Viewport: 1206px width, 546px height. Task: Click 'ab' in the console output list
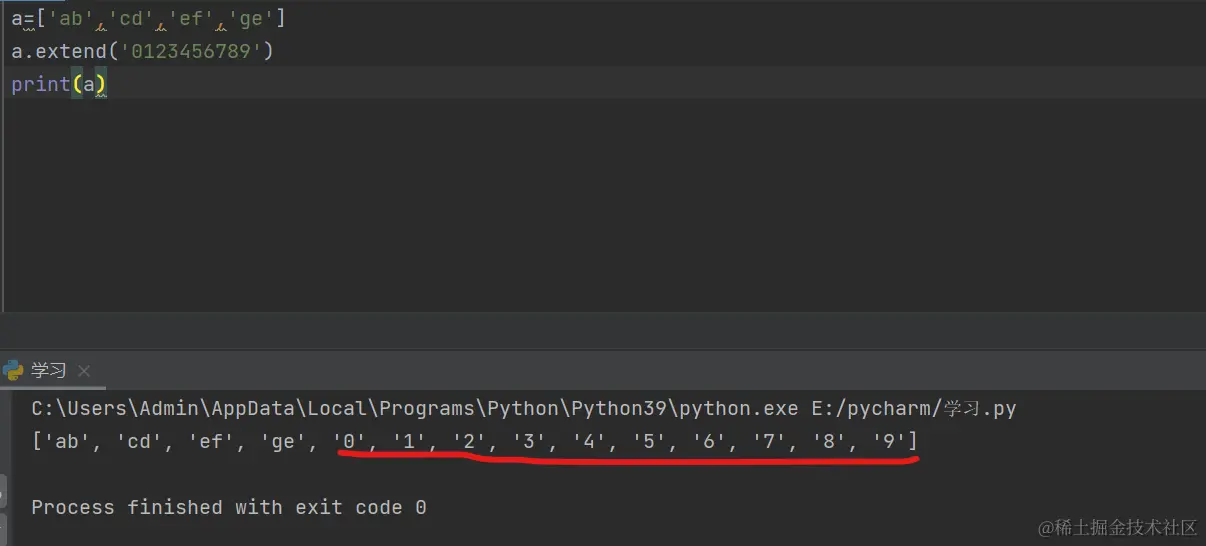point(66,440)
